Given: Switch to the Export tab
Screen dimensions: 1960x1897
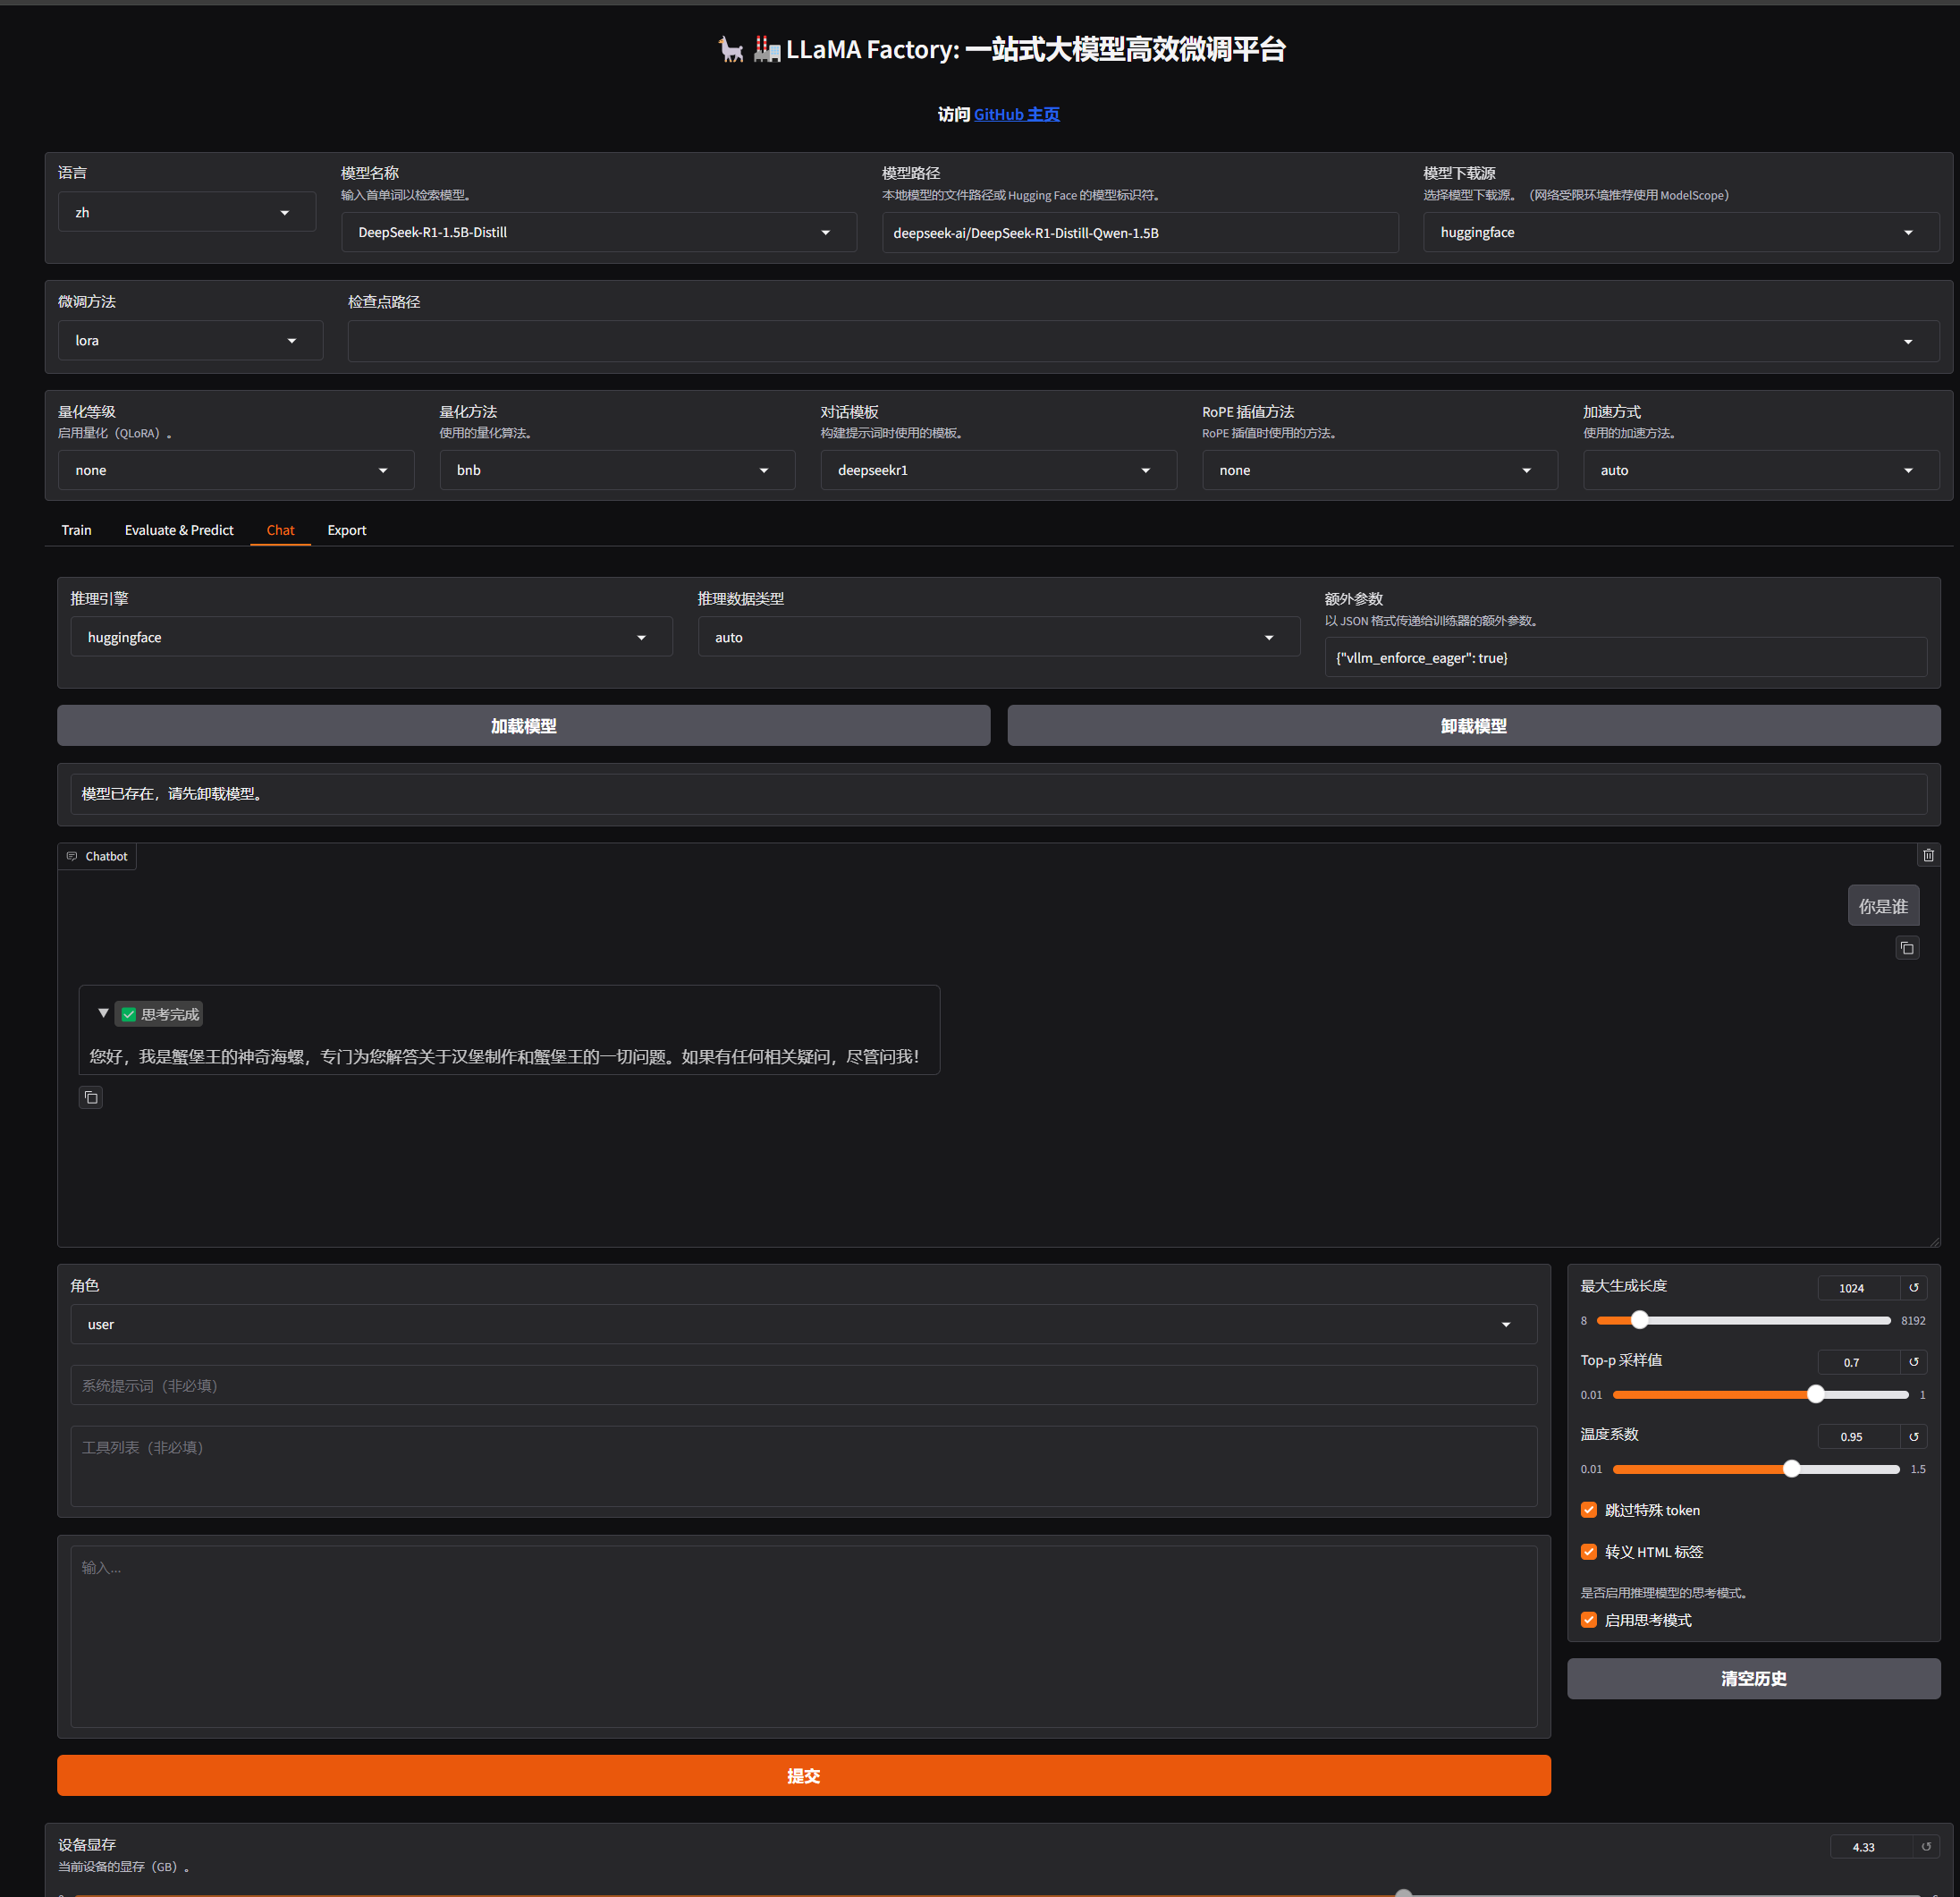Looking at the screenshot, I should 346,530.
